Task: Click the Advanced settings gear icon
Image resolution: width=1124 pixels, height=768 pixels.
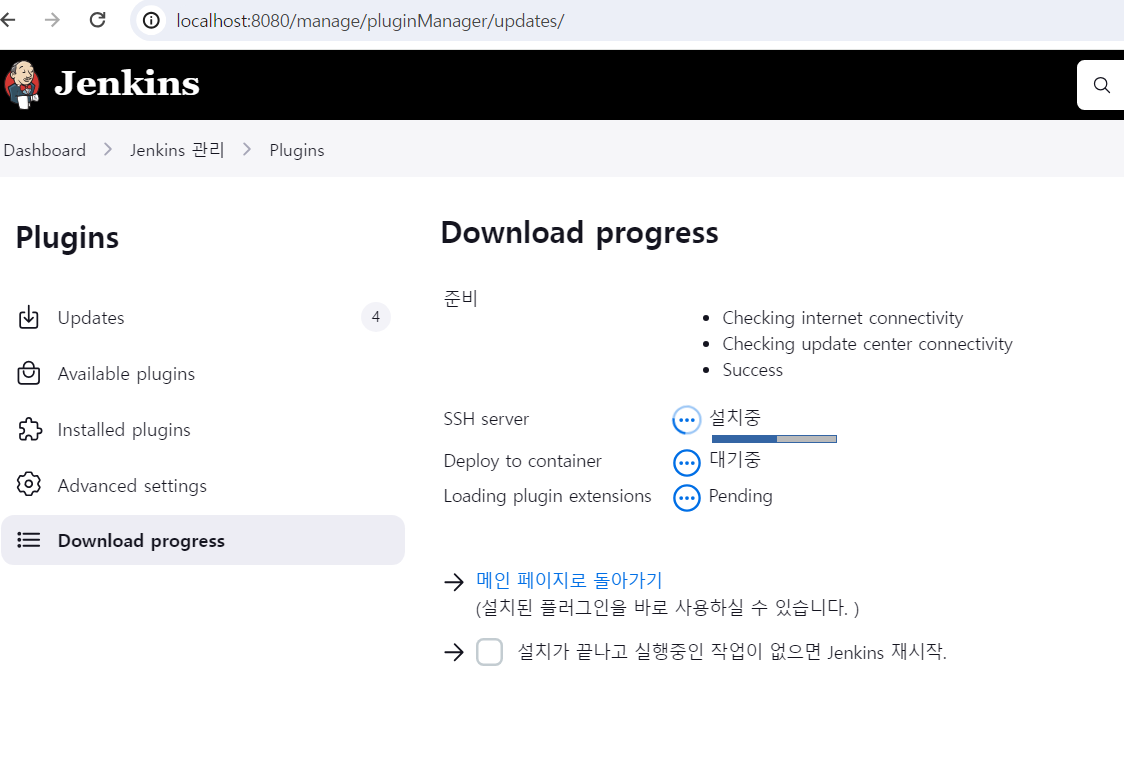Action: 29,484
